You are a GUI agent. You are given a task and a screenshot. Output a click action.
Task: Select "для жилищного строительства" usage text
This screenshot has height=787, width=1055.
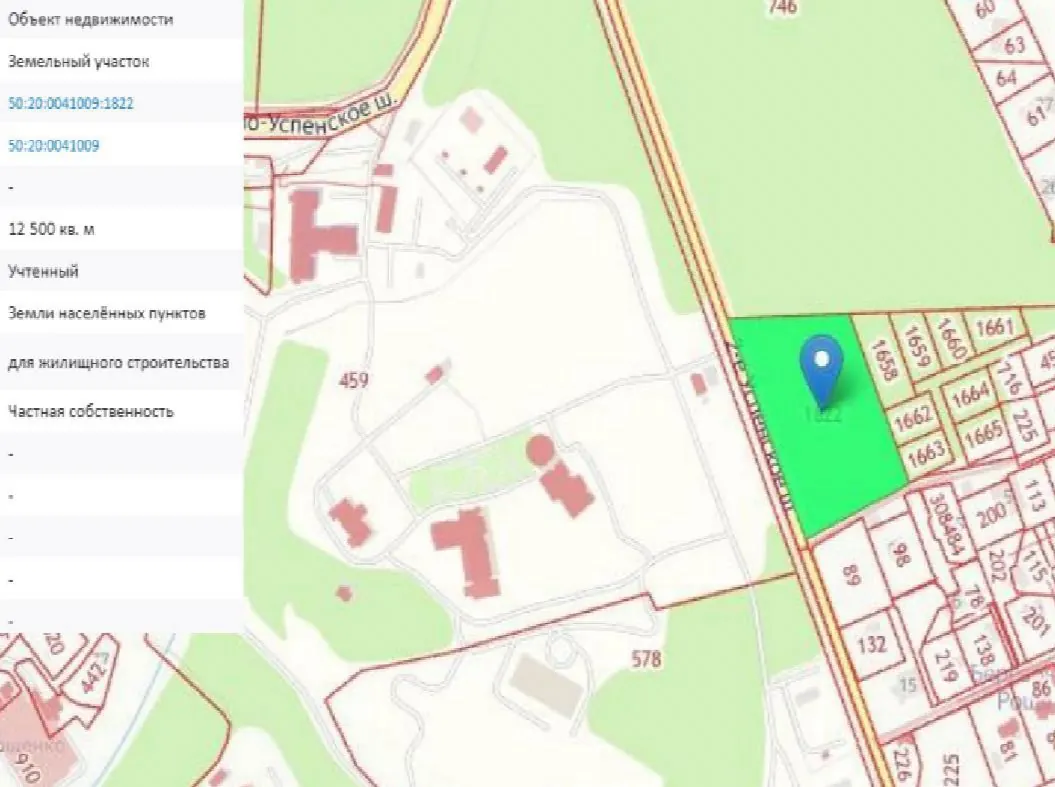coord(118,363)
